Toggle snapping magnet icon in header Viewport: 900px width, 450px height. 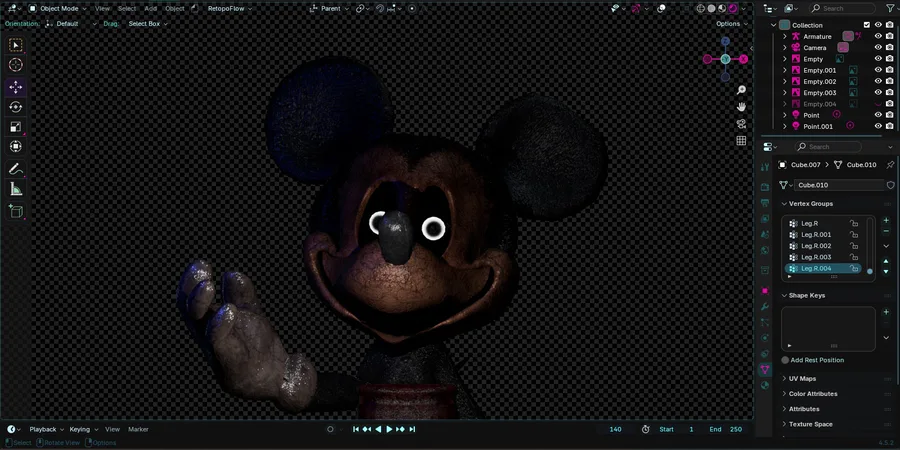(380, 9)
